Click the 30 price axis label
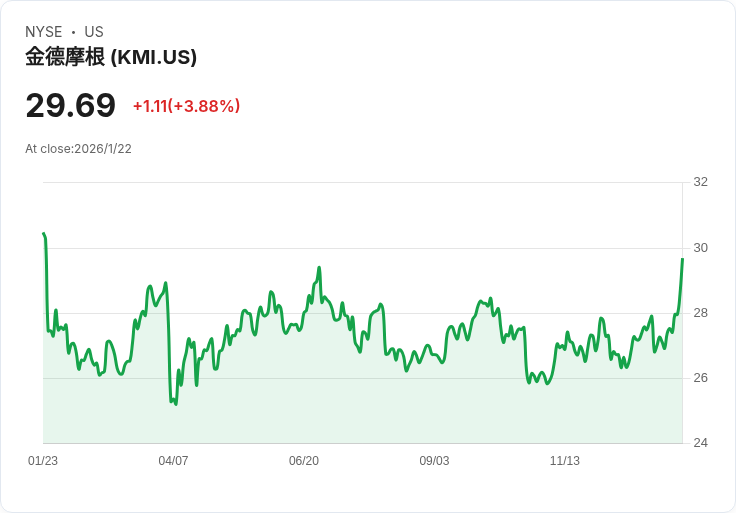The height and width of the screenshot is (513, 736). click(700, 248)
